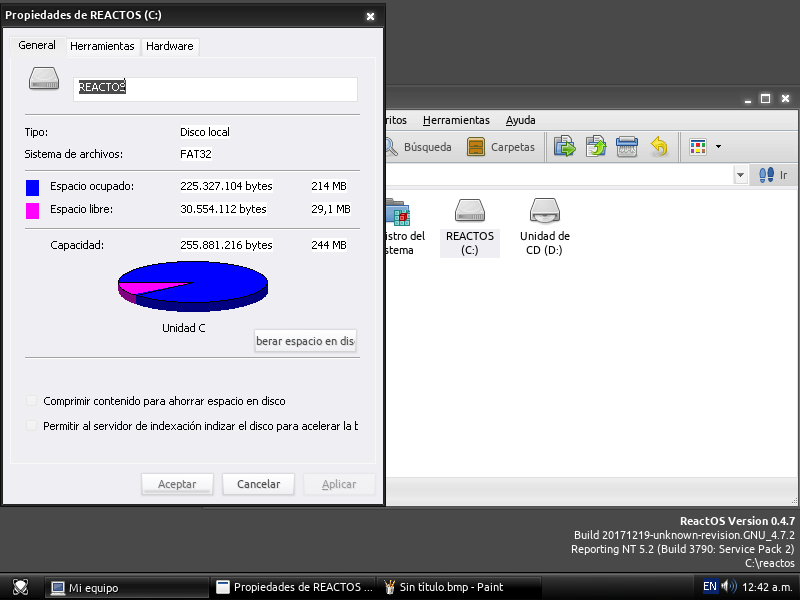Image resolution: width=800 pixels, height=600 pixels.
Task: Open the Ayuda menu
Action: click(x=520, y=120)
